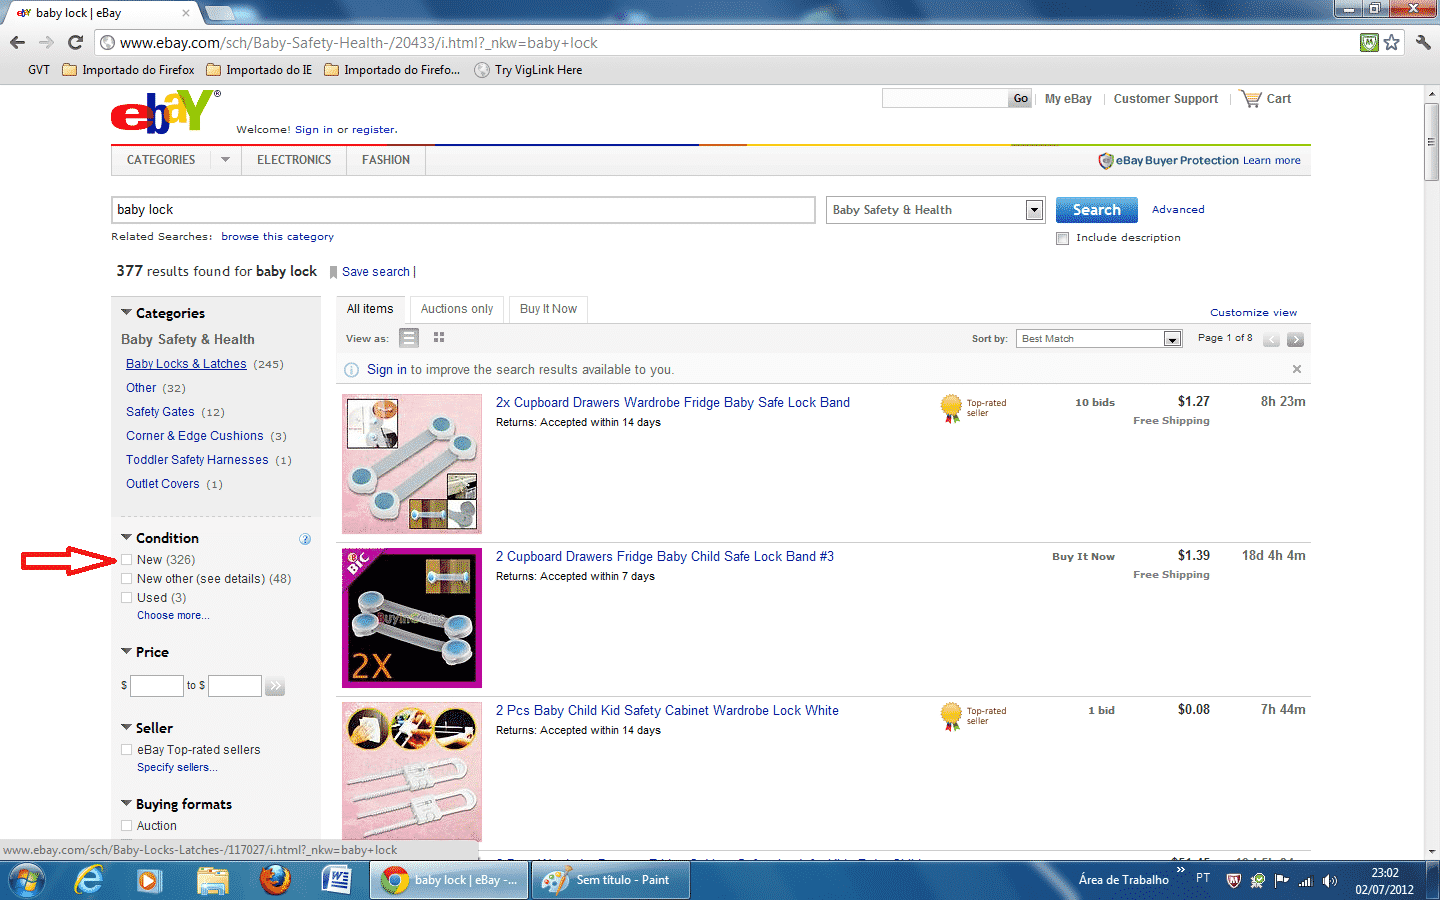This screenshot has height=900, width=1440.
Task: Switch to list view icon
Action: [x=408, y=338]
